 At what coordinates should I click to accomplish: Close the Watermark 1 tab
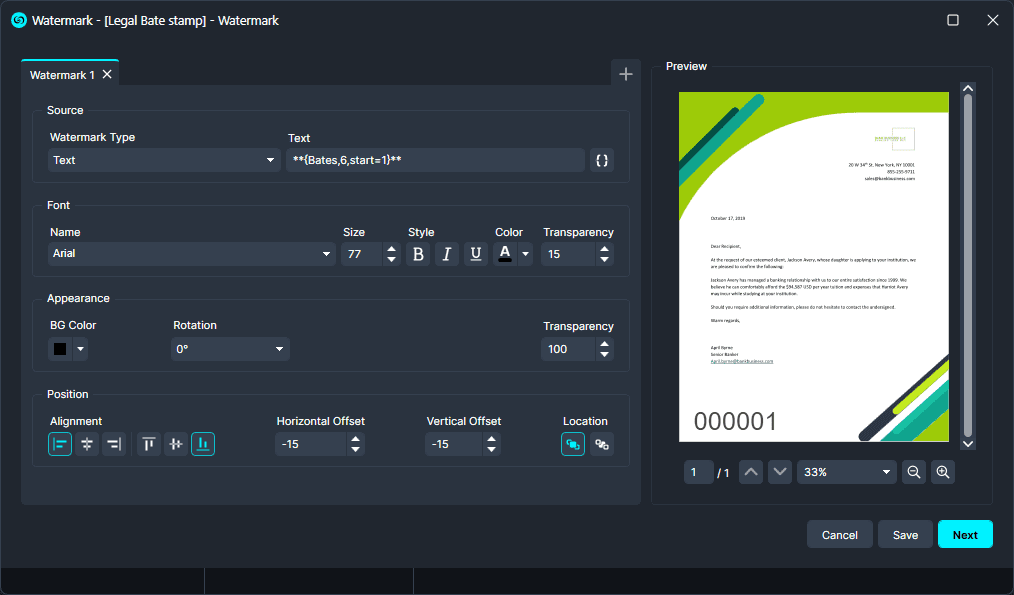coord(107,75)
